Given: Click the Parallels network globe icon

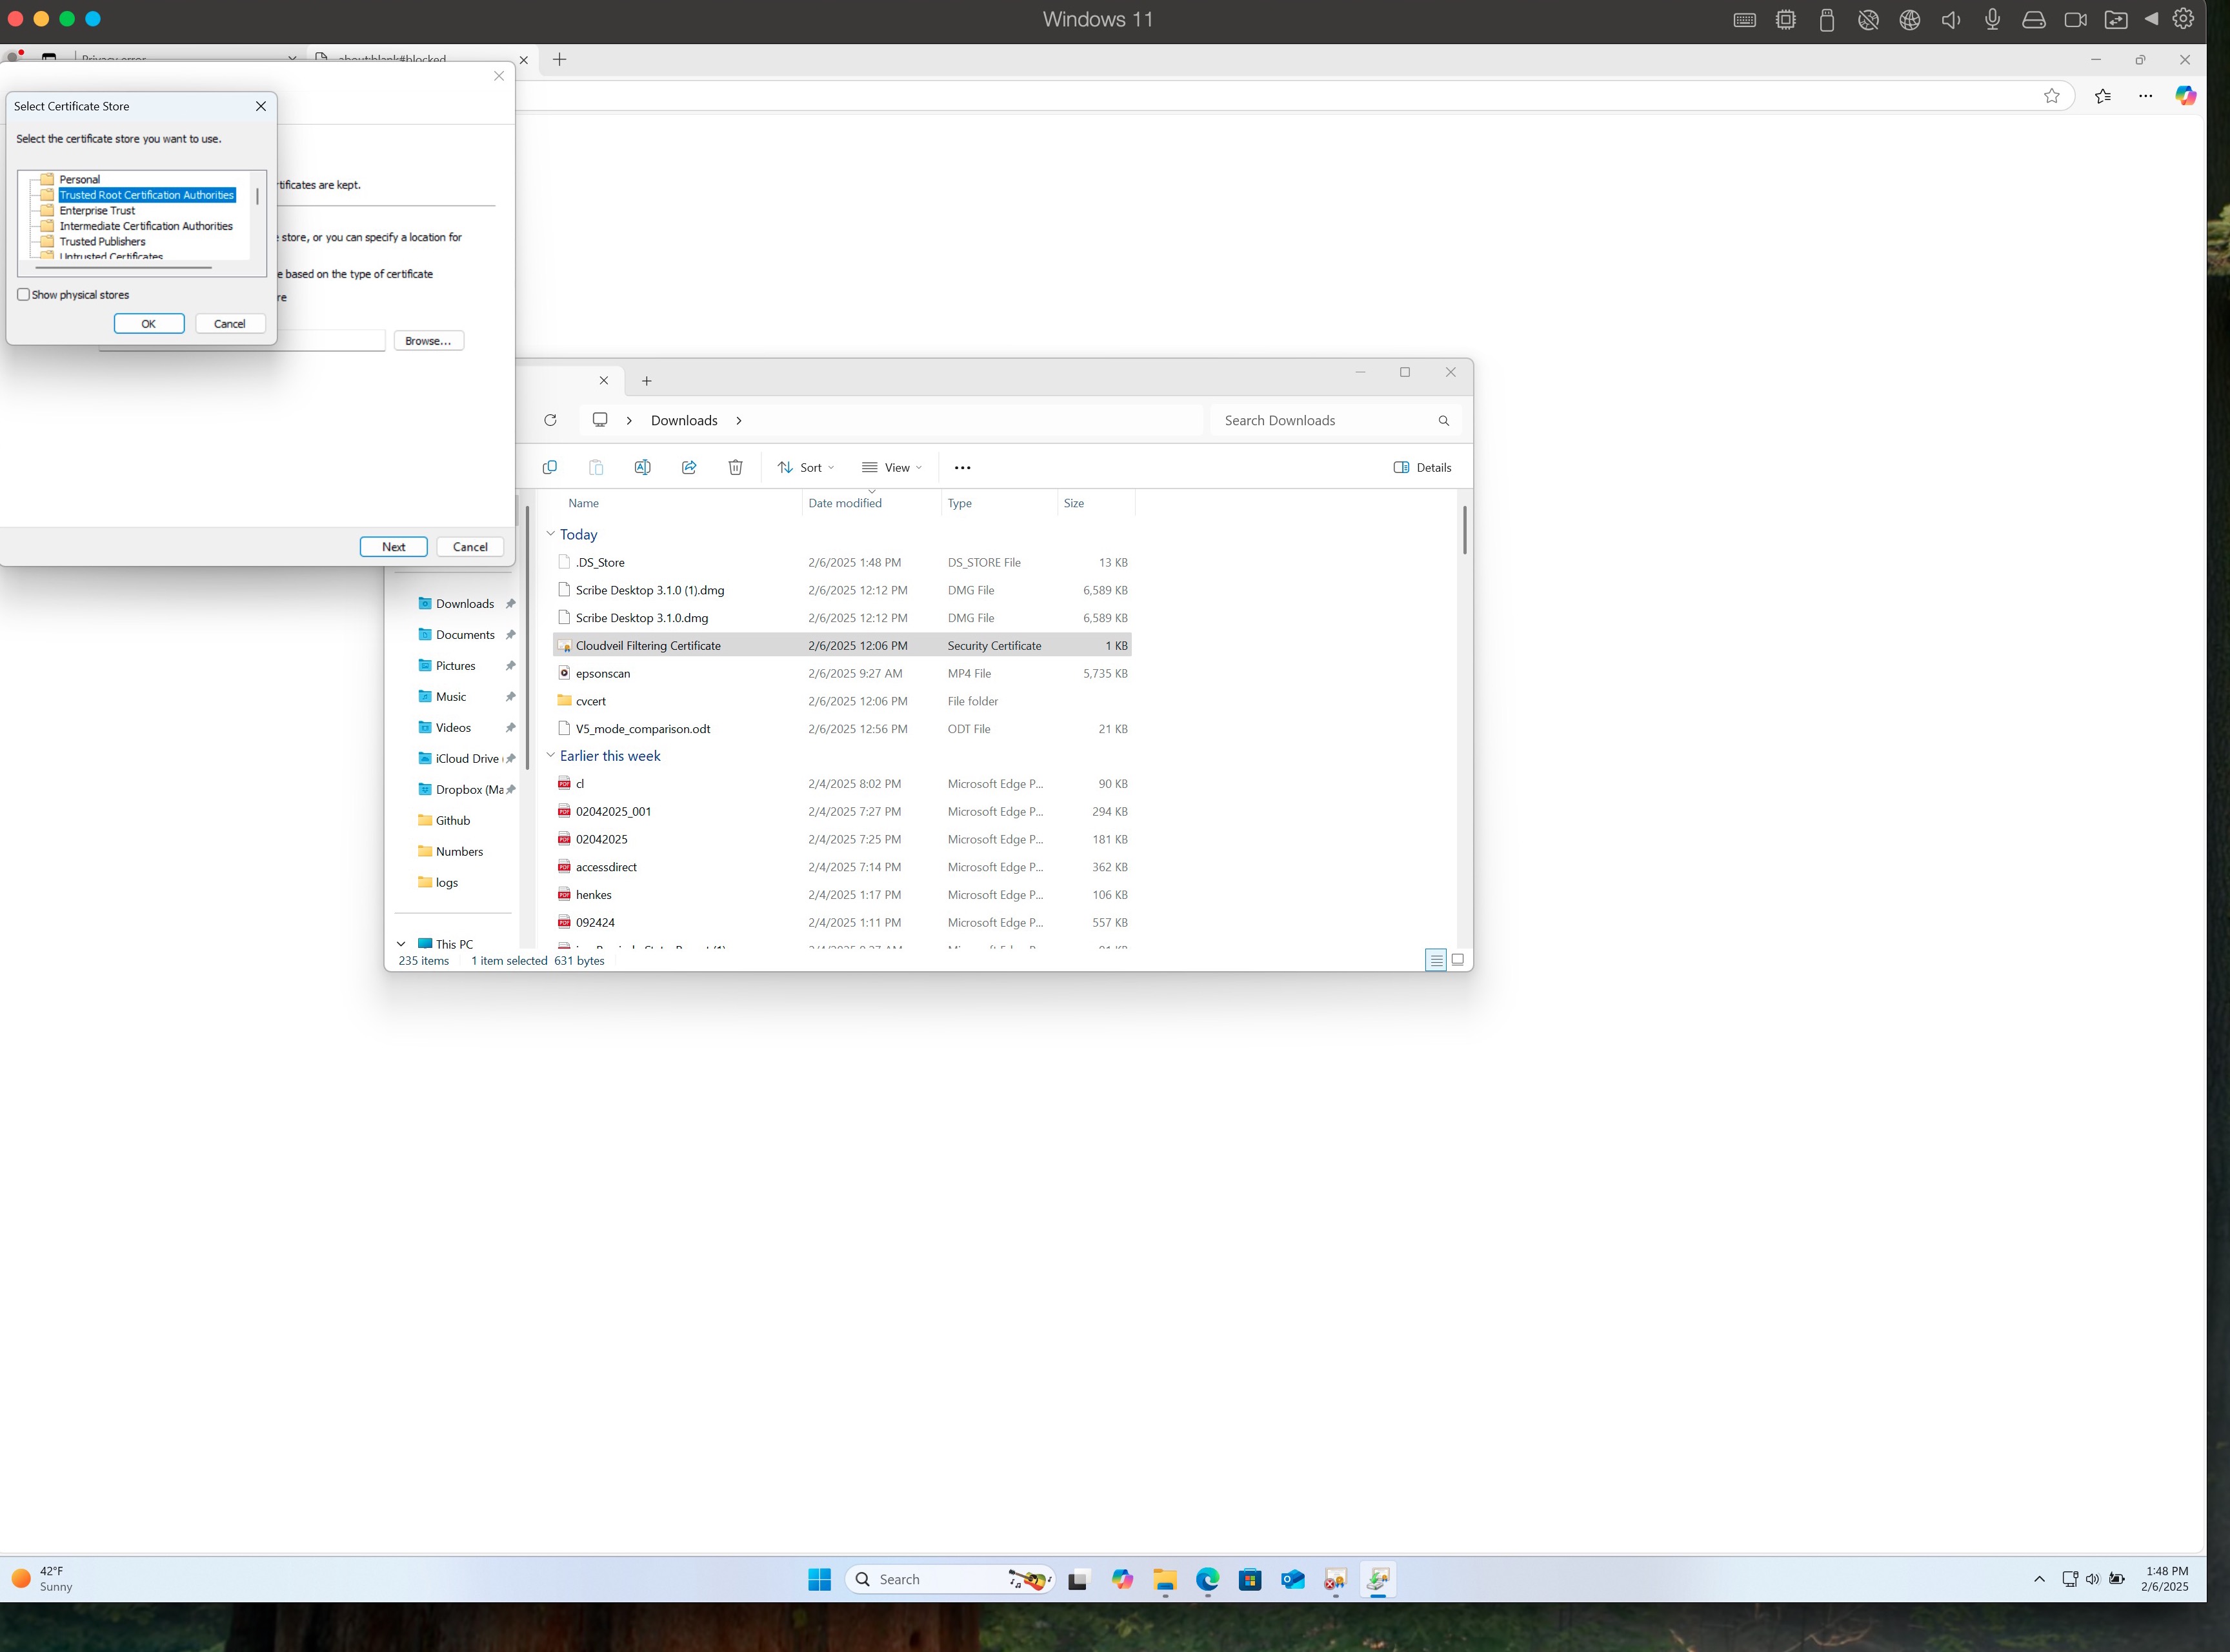Looking at the screenshot, I should pos(1909,20).
